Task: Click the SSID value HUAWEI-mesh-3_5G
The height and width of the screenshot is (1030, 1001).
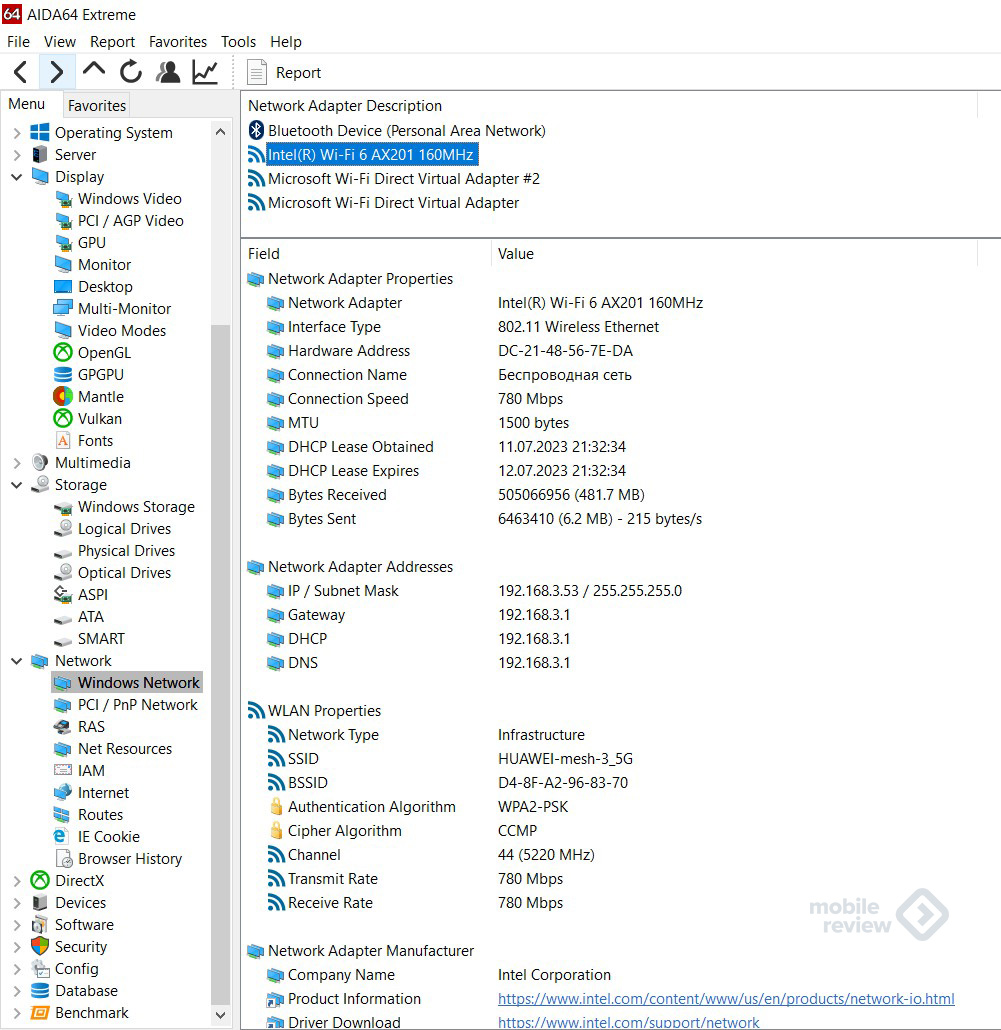Action: (x=566, y=759)
